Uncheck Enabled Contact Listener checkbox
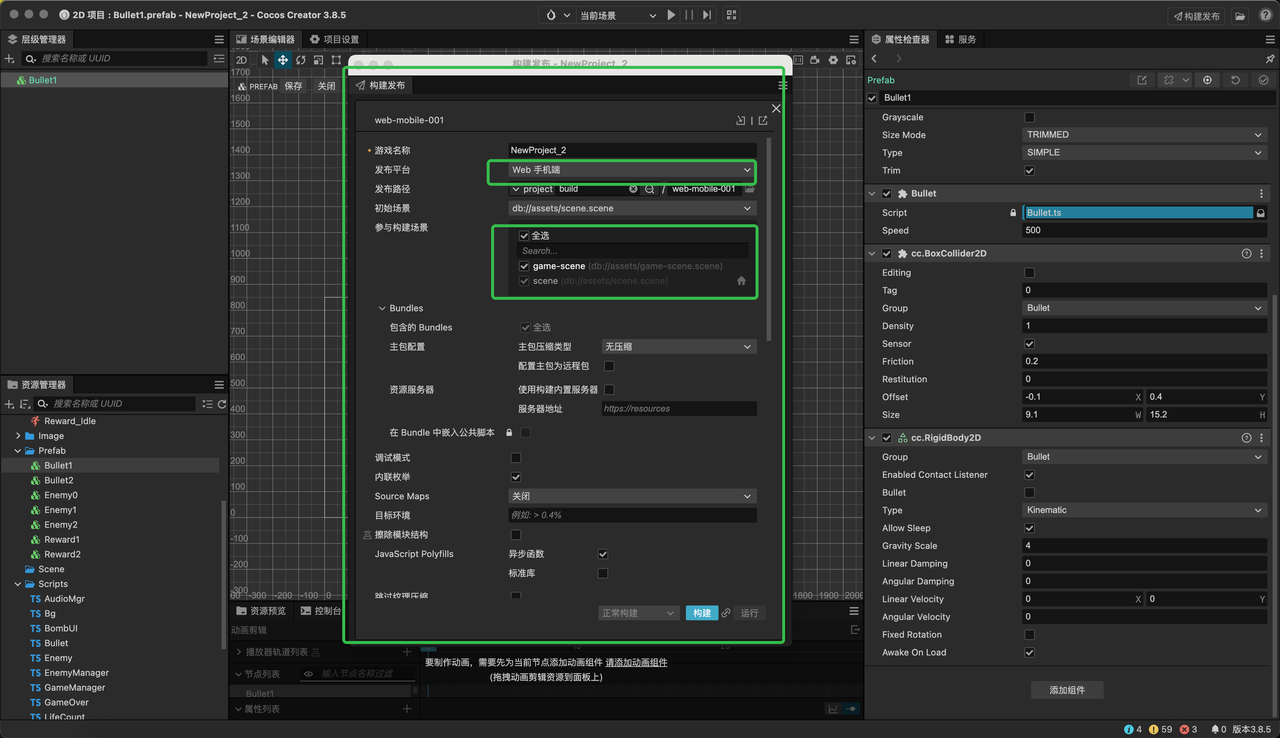The image size is (1280, 738). [x=1030, y=475]
